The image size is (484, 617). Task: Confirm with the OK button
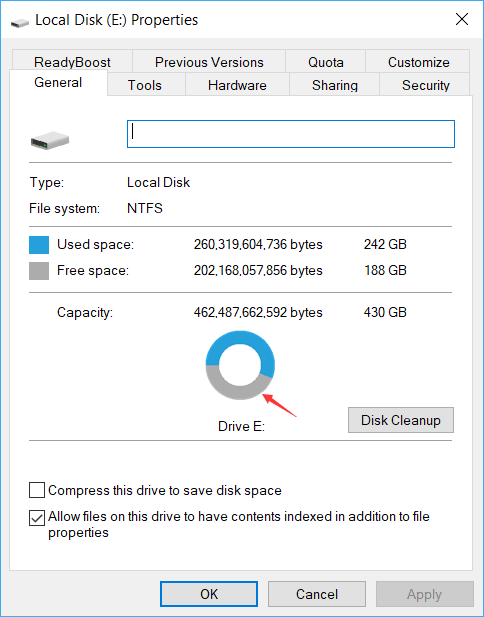(x=209, y=594)
